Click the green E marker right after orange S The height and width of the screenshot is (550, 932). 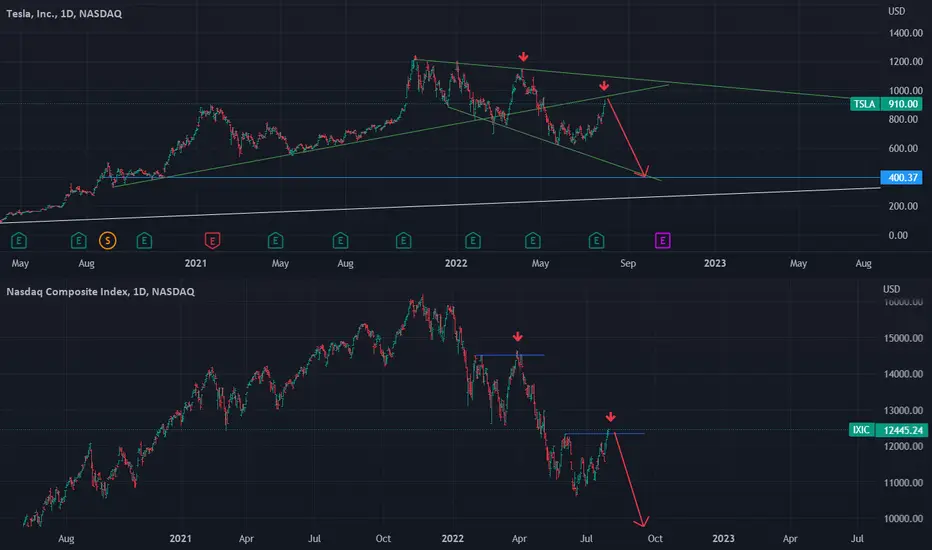coord(144,241)
